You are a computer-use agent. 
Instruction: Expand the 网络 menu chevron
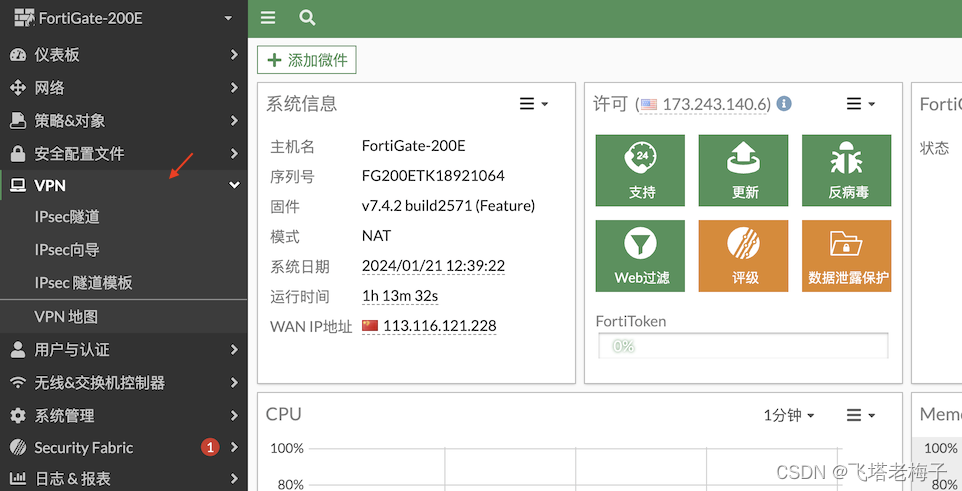234,88
